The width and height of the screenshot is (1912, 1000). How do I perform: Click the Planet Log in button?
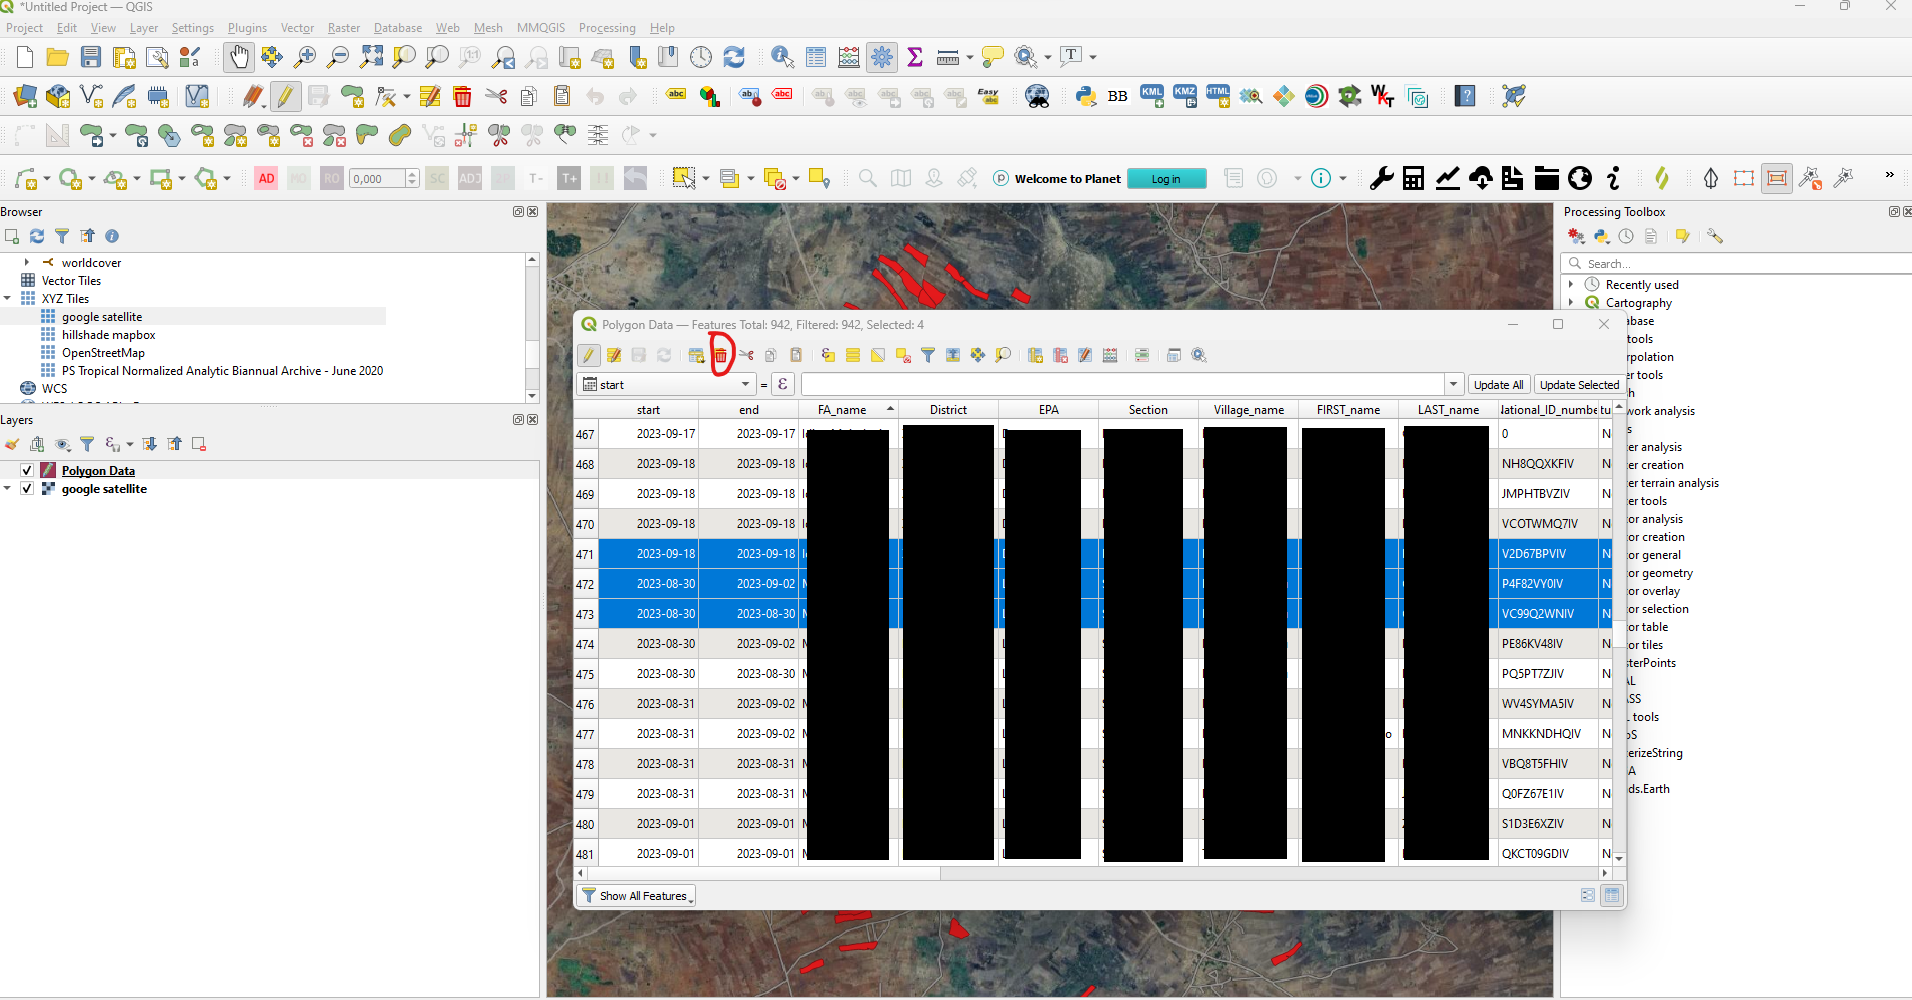pos(1165,179)
